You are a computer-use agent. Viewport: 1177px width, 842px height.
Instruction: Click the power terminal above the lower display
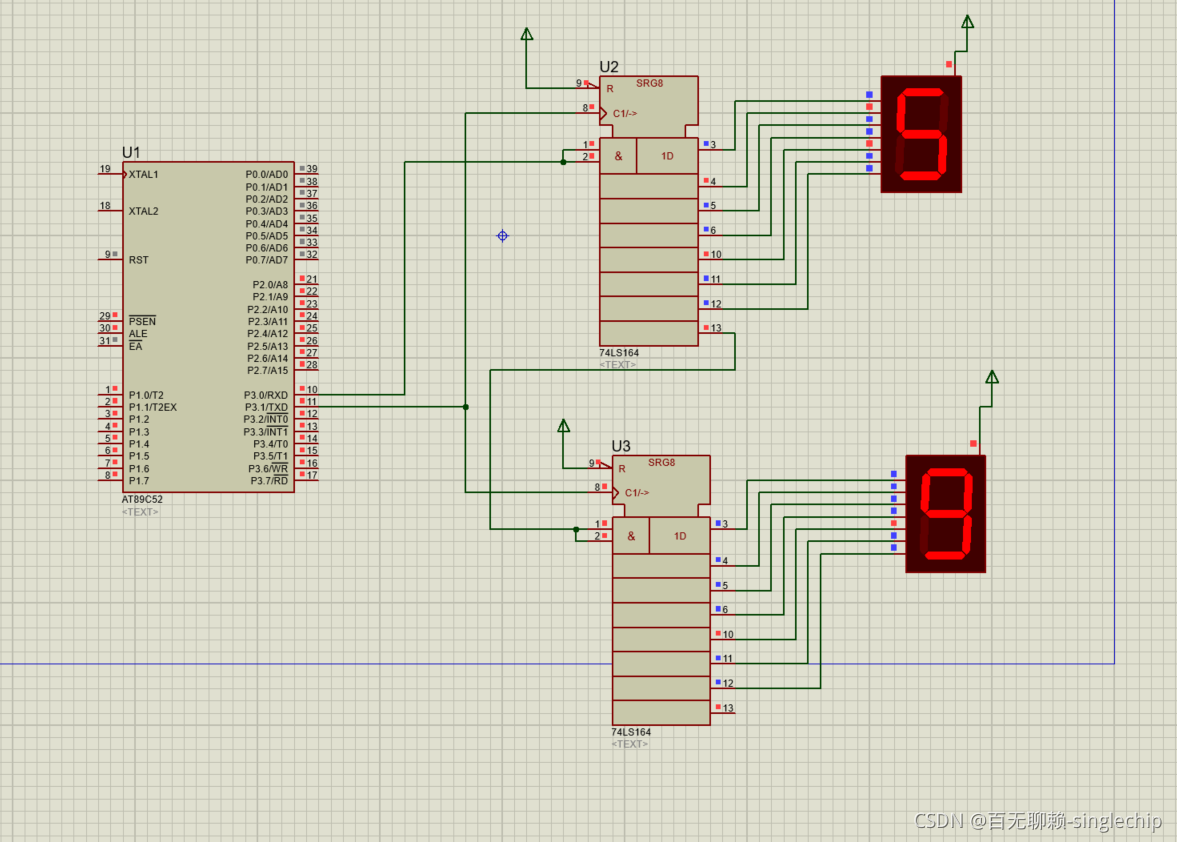click(x=992, y=377)
